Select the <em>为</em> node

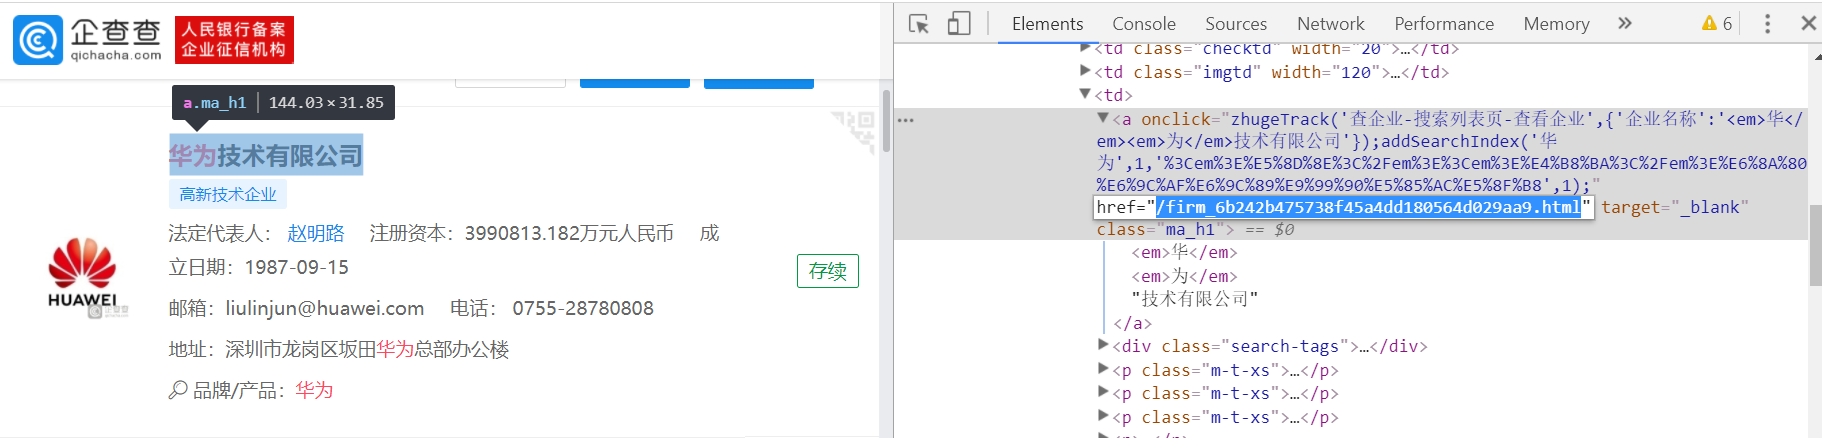[1184, 276]
